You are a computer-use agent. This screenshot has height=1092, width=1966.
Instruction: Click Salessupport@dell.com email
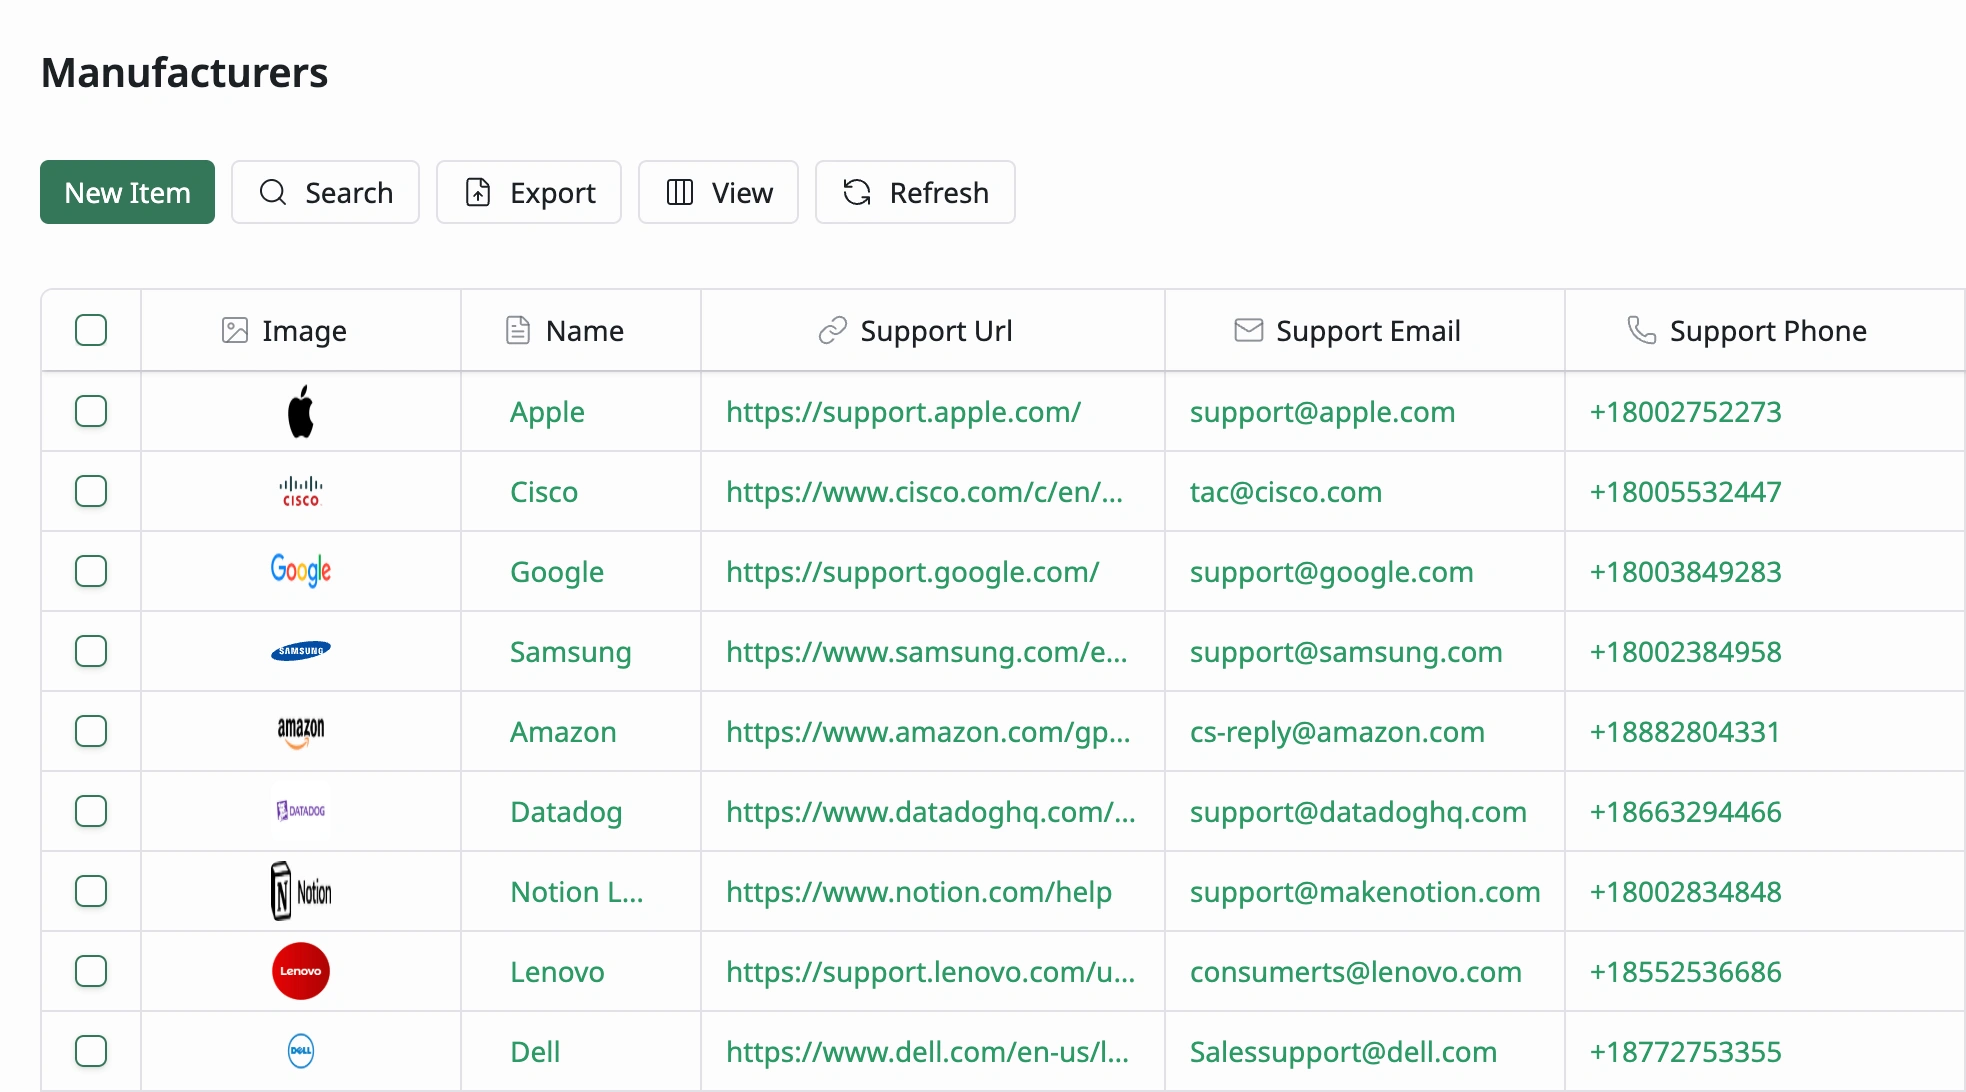pyautogui.click(x=1343, y=1052)
